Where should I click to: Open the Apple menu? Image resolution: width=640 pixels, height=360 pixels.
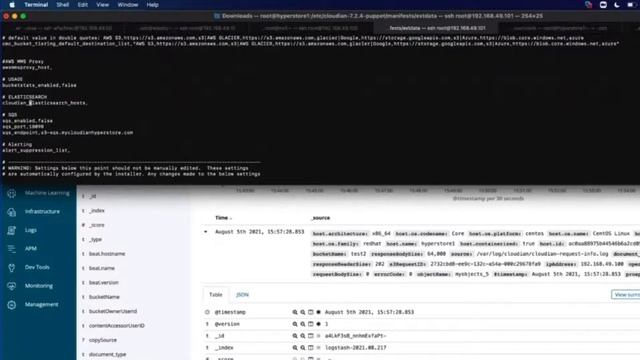12,5
